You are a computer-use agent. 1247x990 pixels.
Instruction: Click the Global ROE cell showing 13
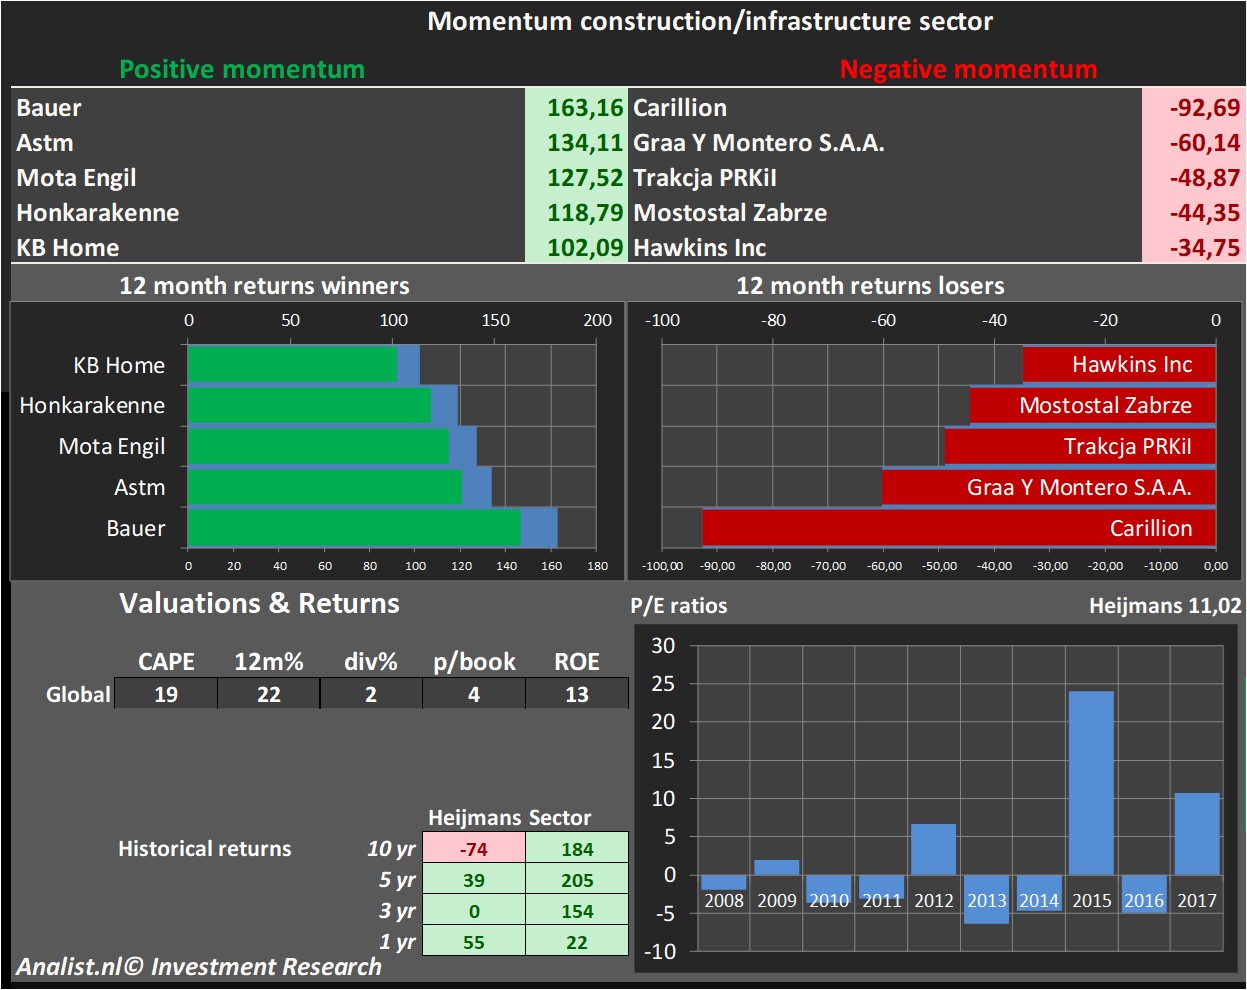click(577, 694)
